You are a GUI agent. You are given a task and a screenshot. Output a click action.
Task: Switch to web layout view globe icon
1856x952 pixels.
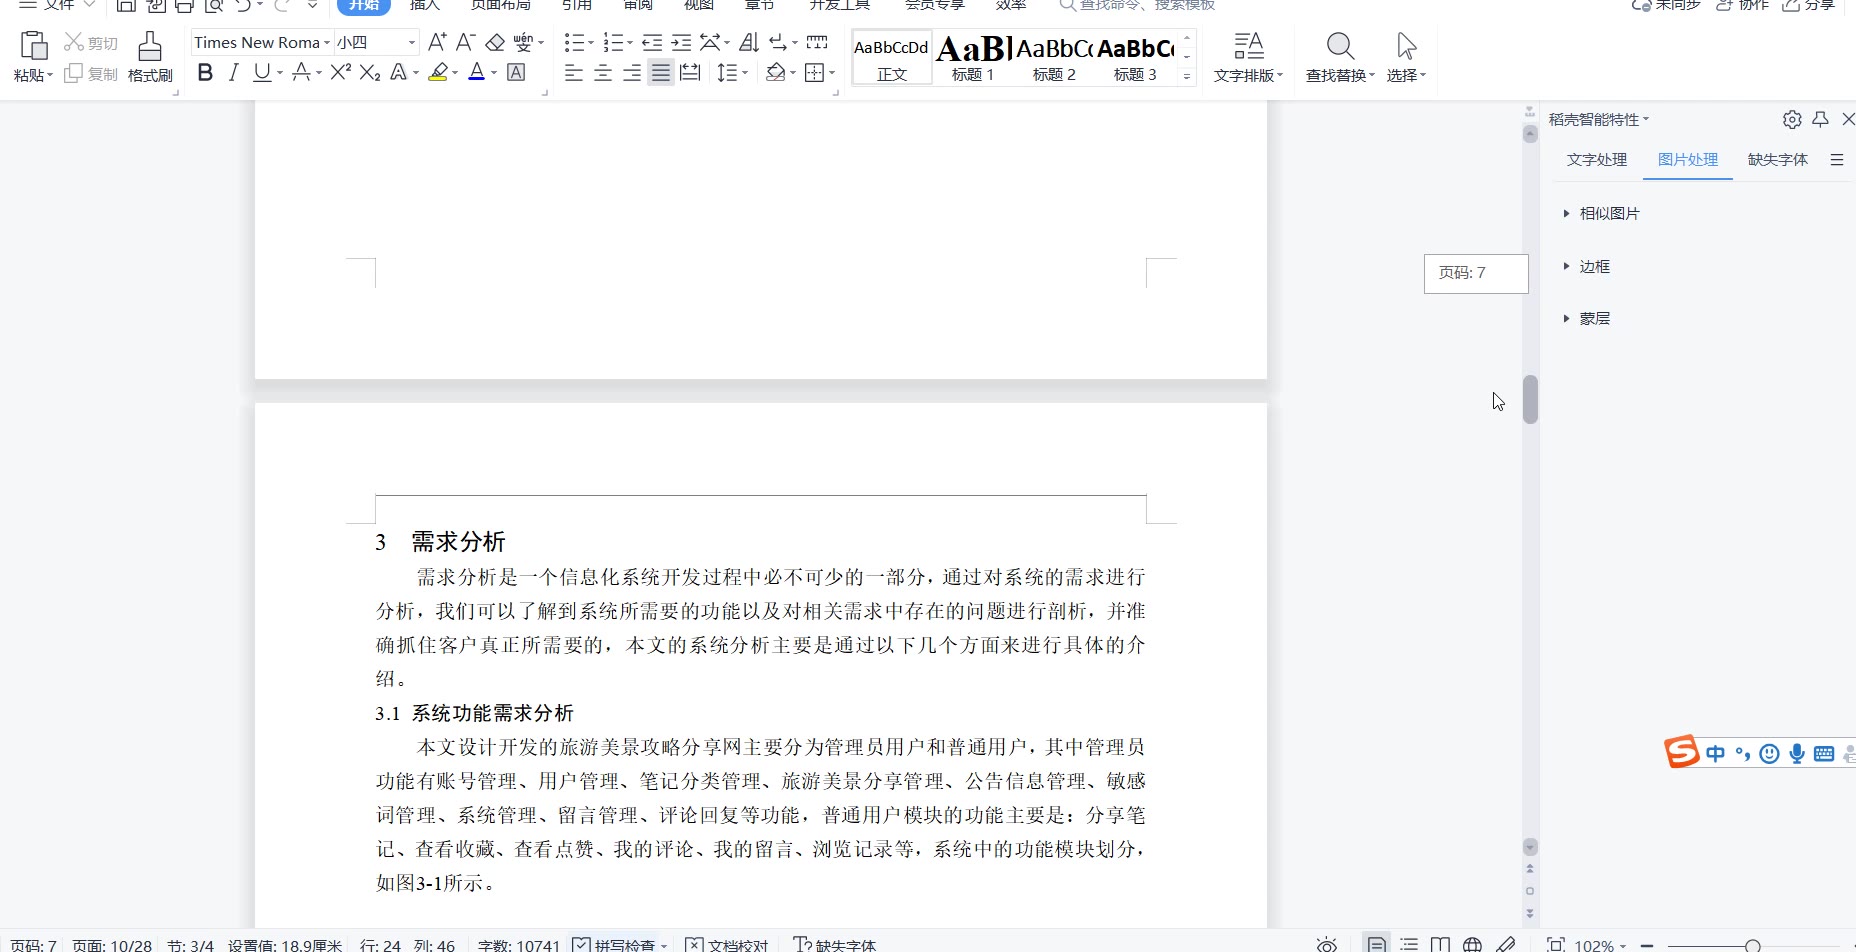click(x=1472, y=945)
